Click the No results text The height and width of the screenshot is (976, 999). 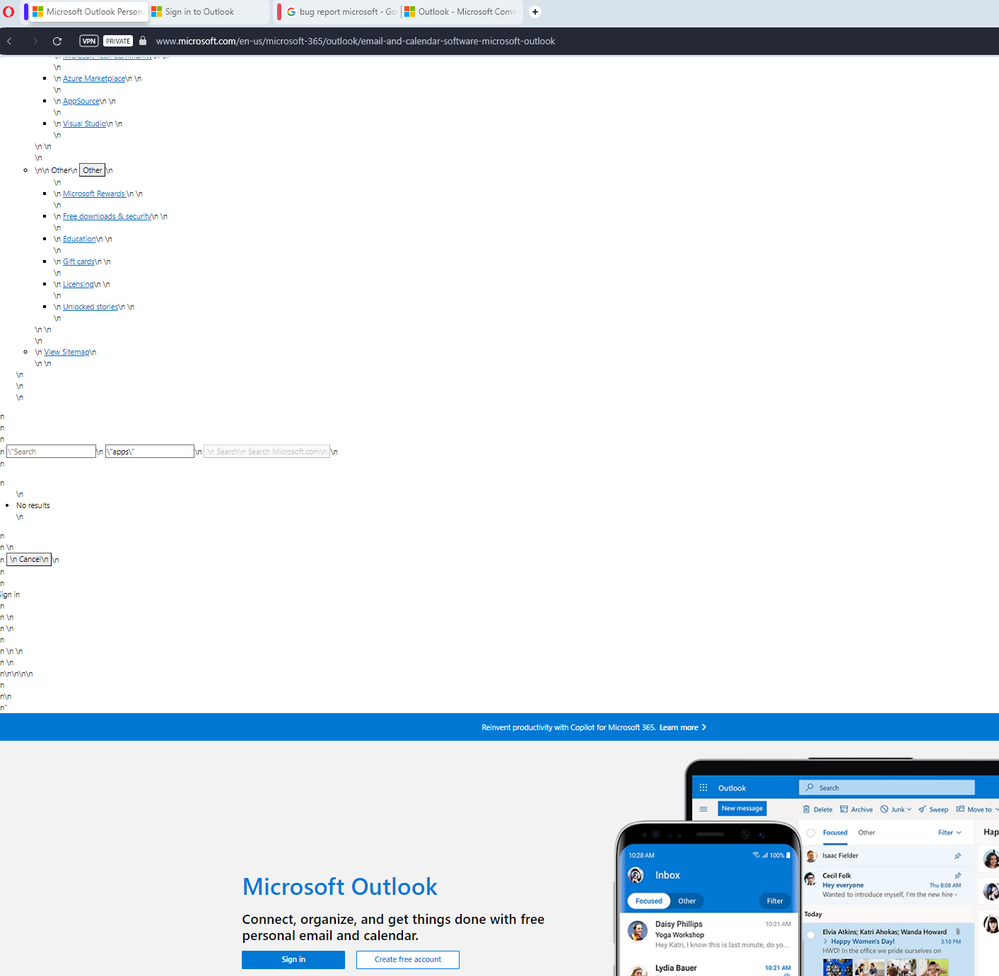coord(33,506)
